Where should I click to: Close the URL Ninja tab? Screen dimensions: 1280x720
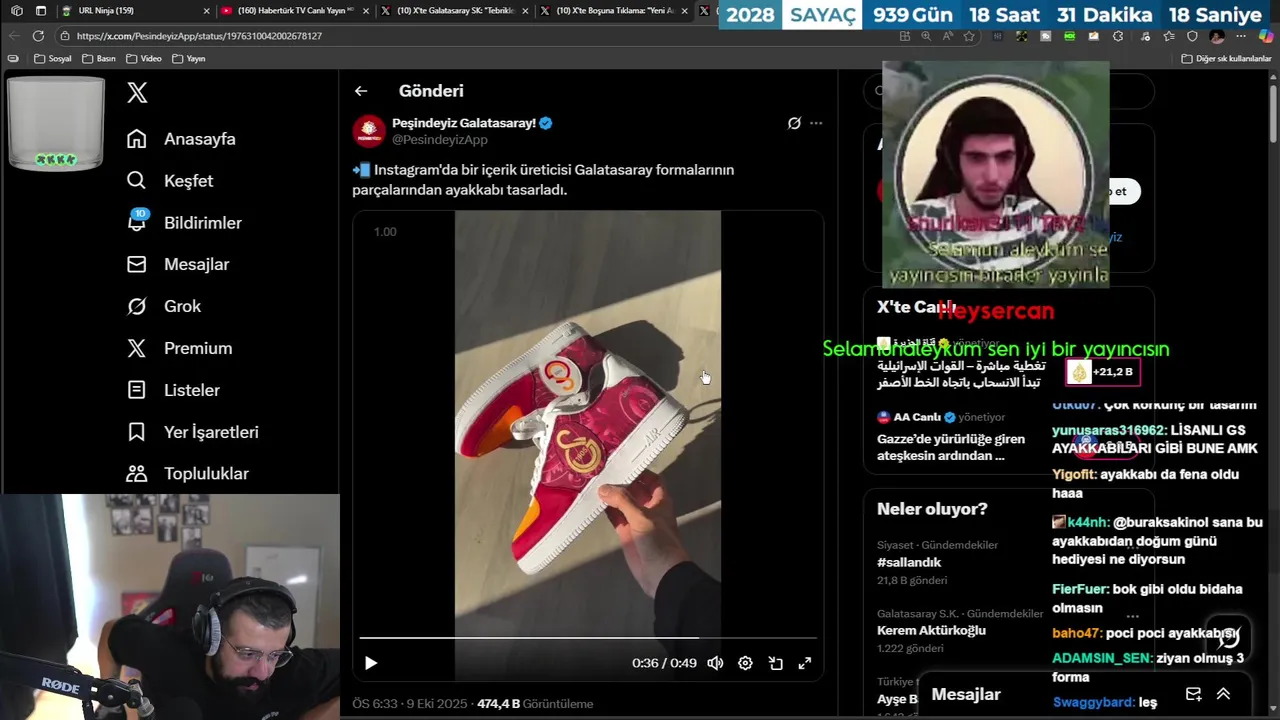pos(207,11)
